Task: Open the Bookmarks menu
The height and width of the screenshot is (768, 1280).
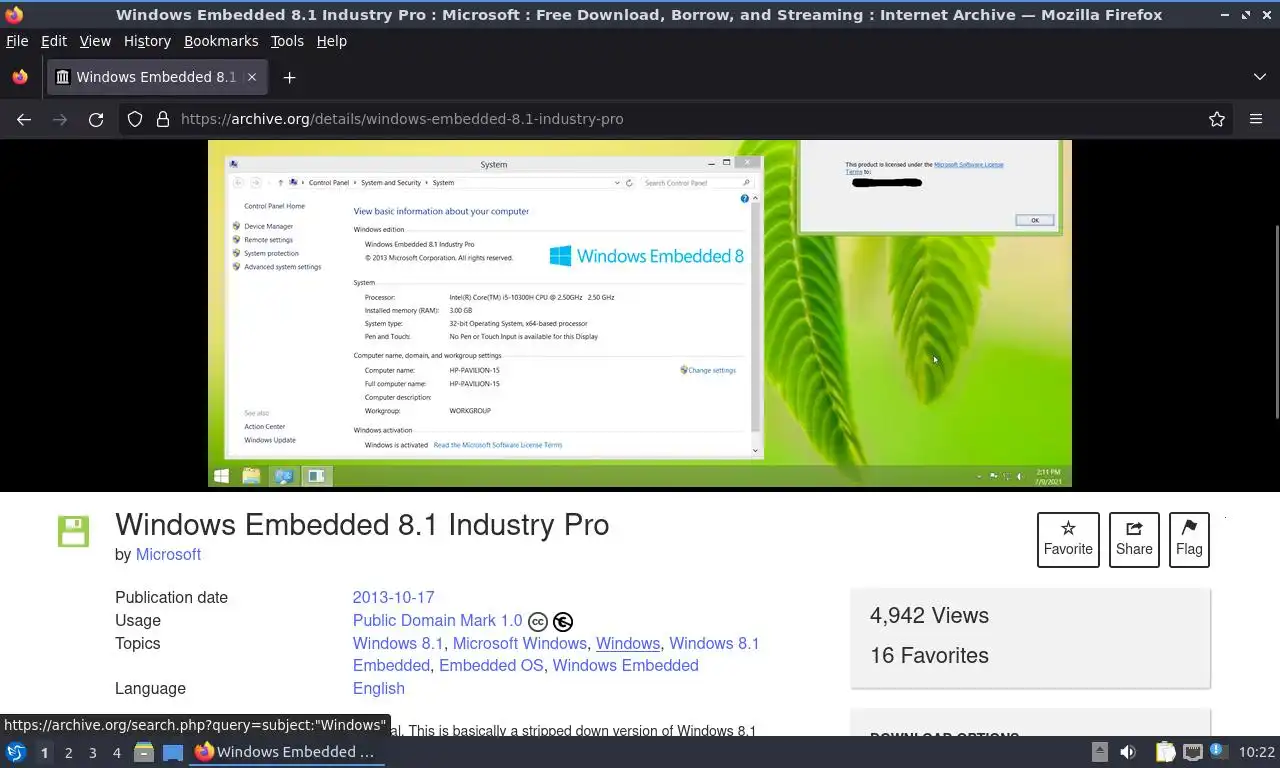Action: point(221,41)
